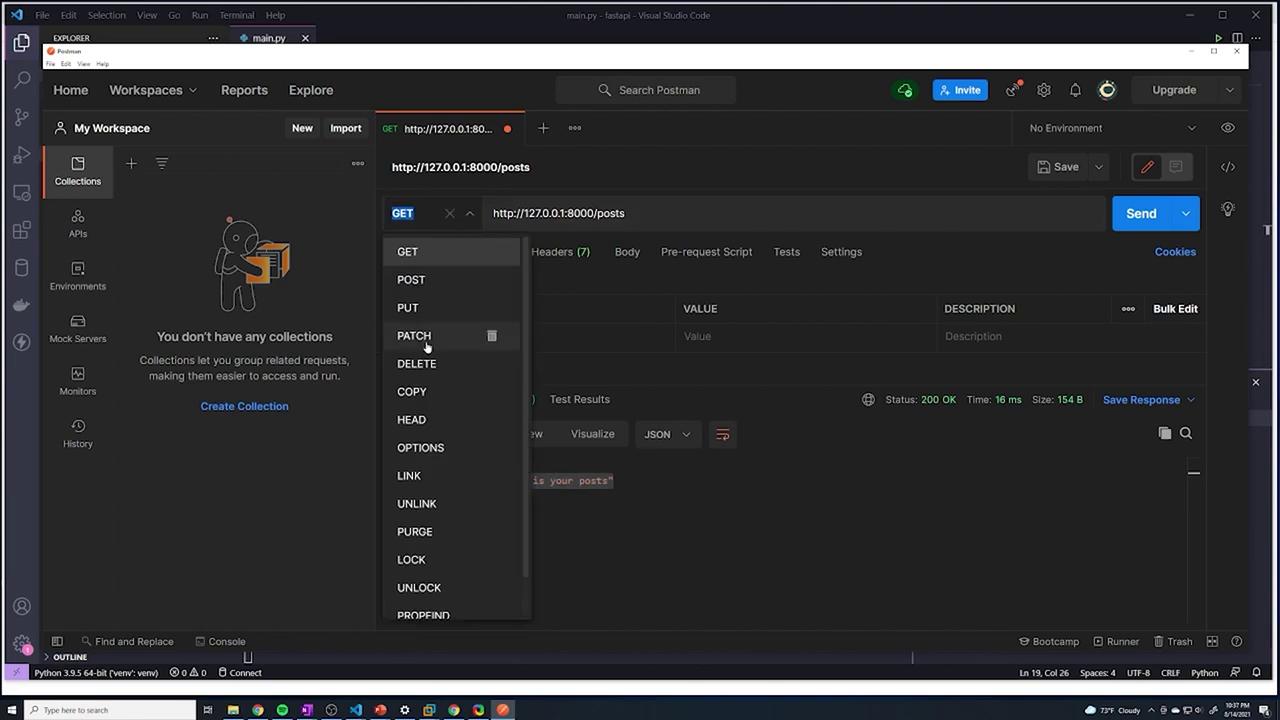The width and height of the screenshot is (1280, 720).
Task: Open Spotify from the taskbar
Action: click(282, 710)
